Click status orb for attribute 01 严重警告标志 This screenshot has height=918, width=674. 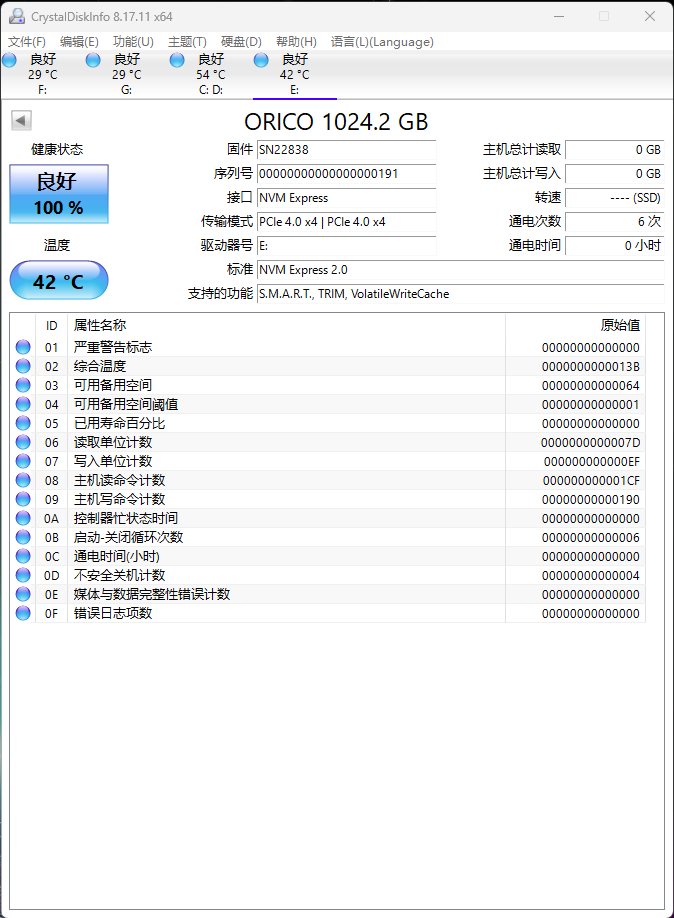point(23,347)
